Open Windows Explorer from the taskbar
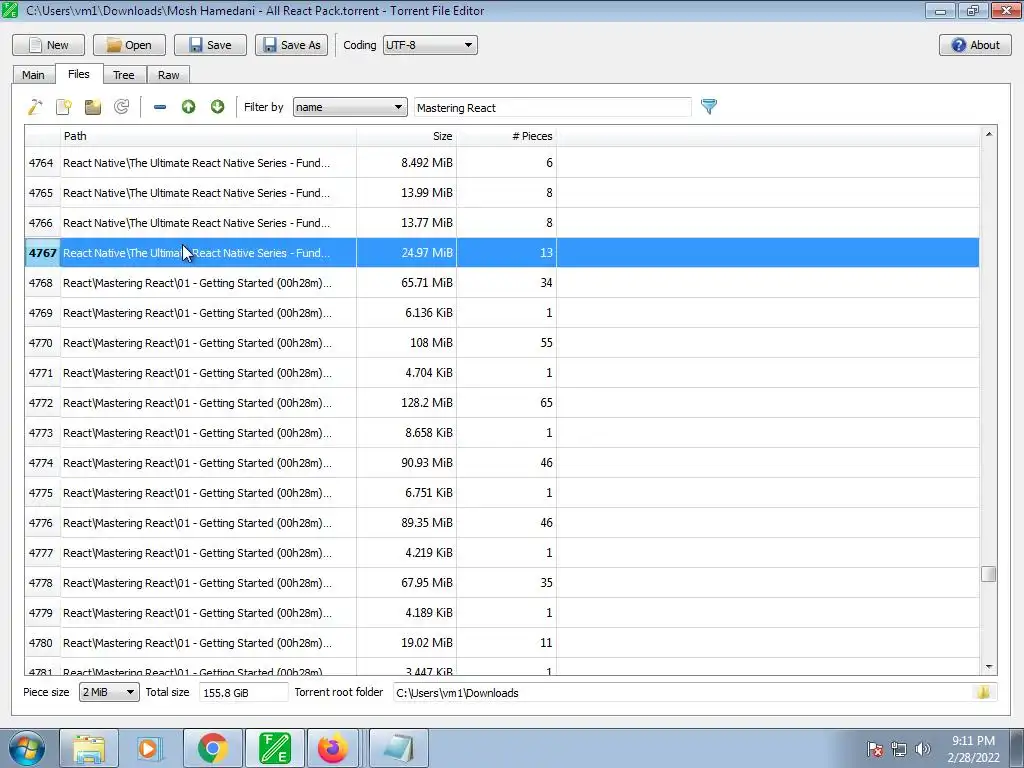Image resolution: width=1024 pixels, height=768 pixels. point(89,748)
